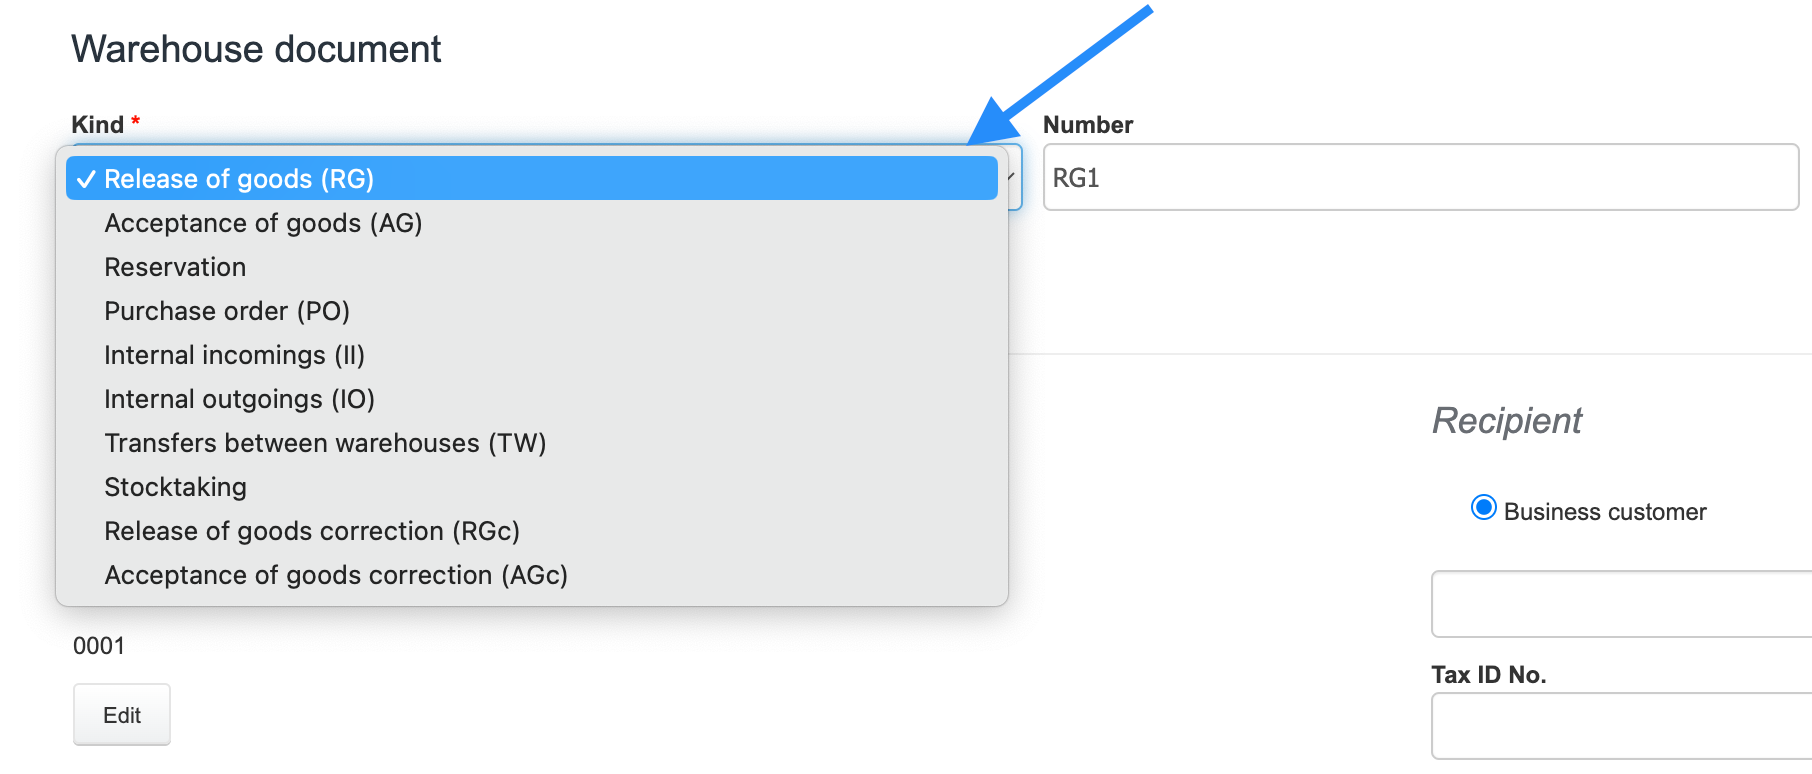Select Internal incomings (II) option
This screenshot has width=1812, height=774.
pos(234,355)
